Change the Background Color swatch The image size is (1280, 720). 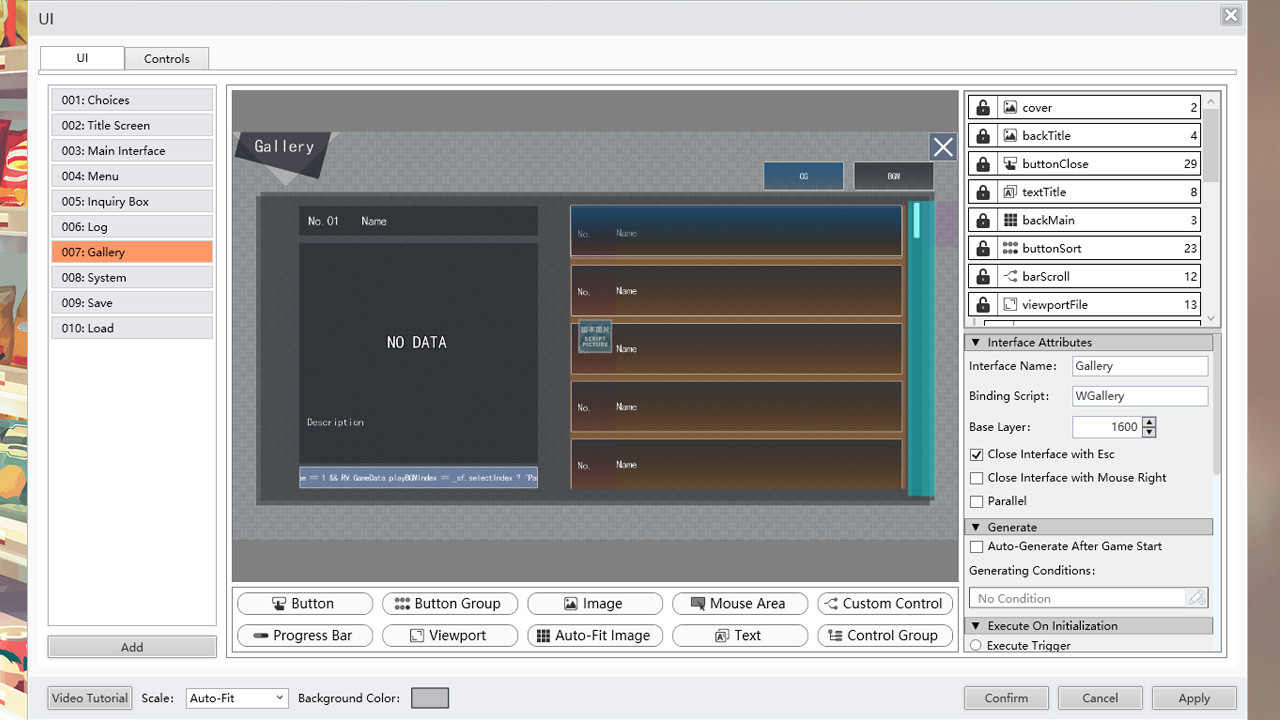click(429, 697)
